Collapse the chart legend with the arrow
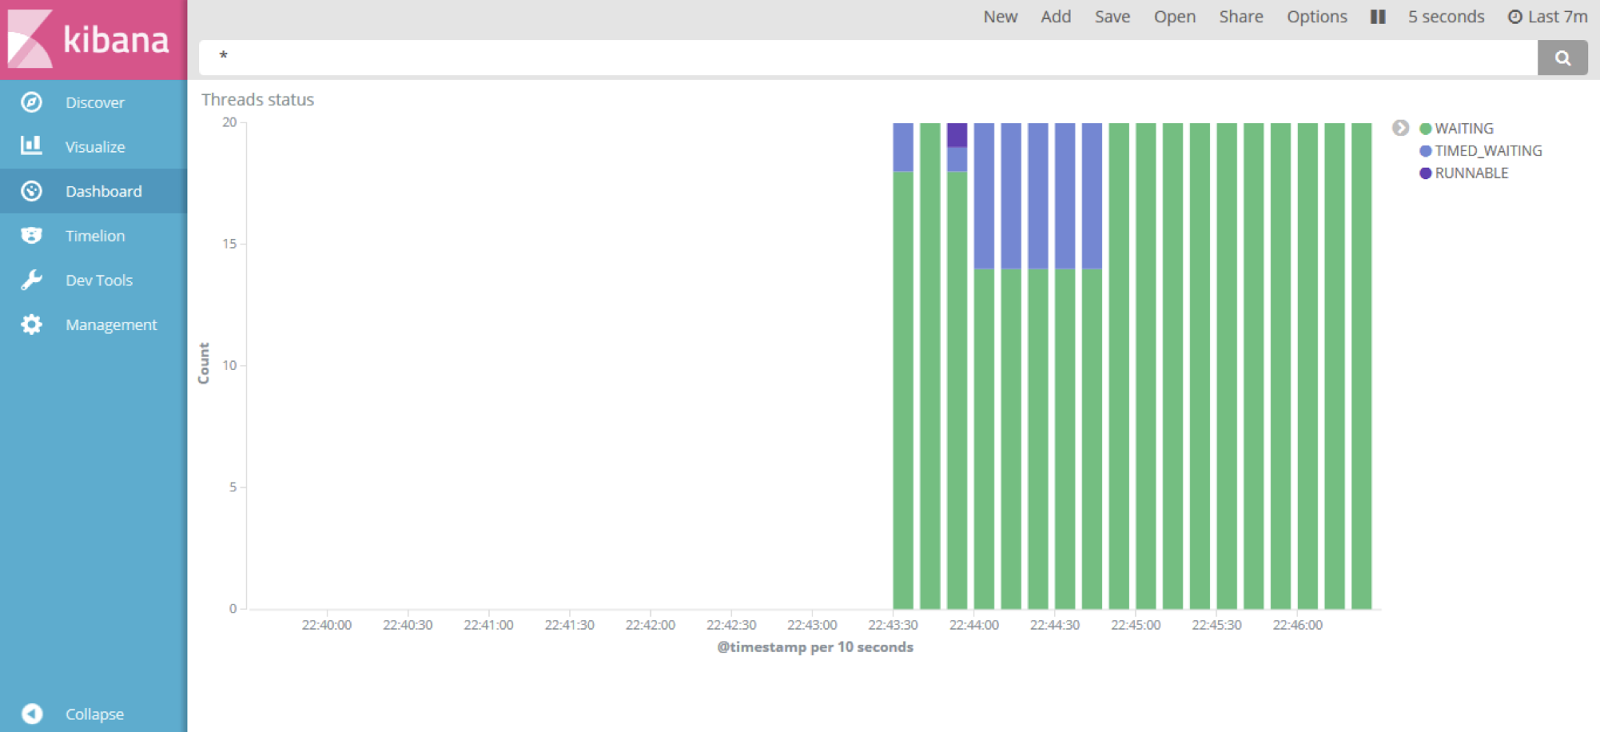 tap(1400, 128)
